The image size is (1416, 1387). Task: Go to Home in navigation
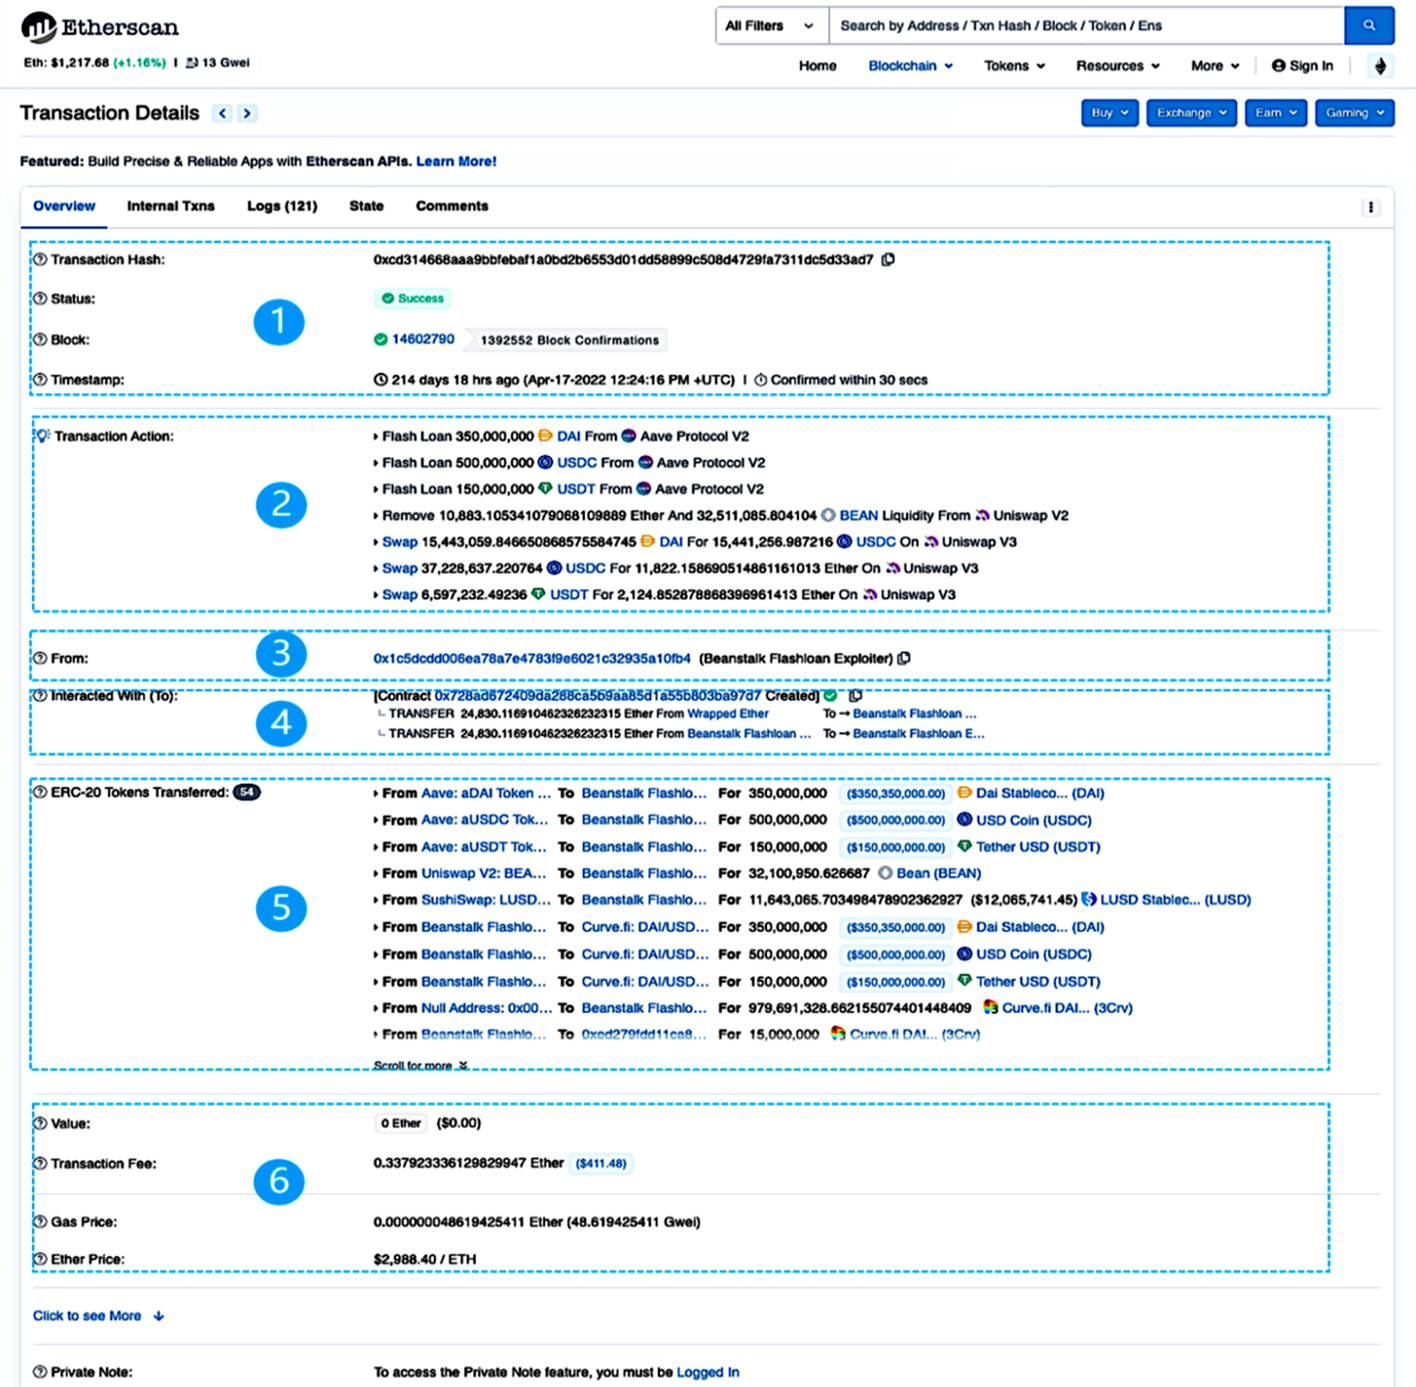tap(817, 66)
